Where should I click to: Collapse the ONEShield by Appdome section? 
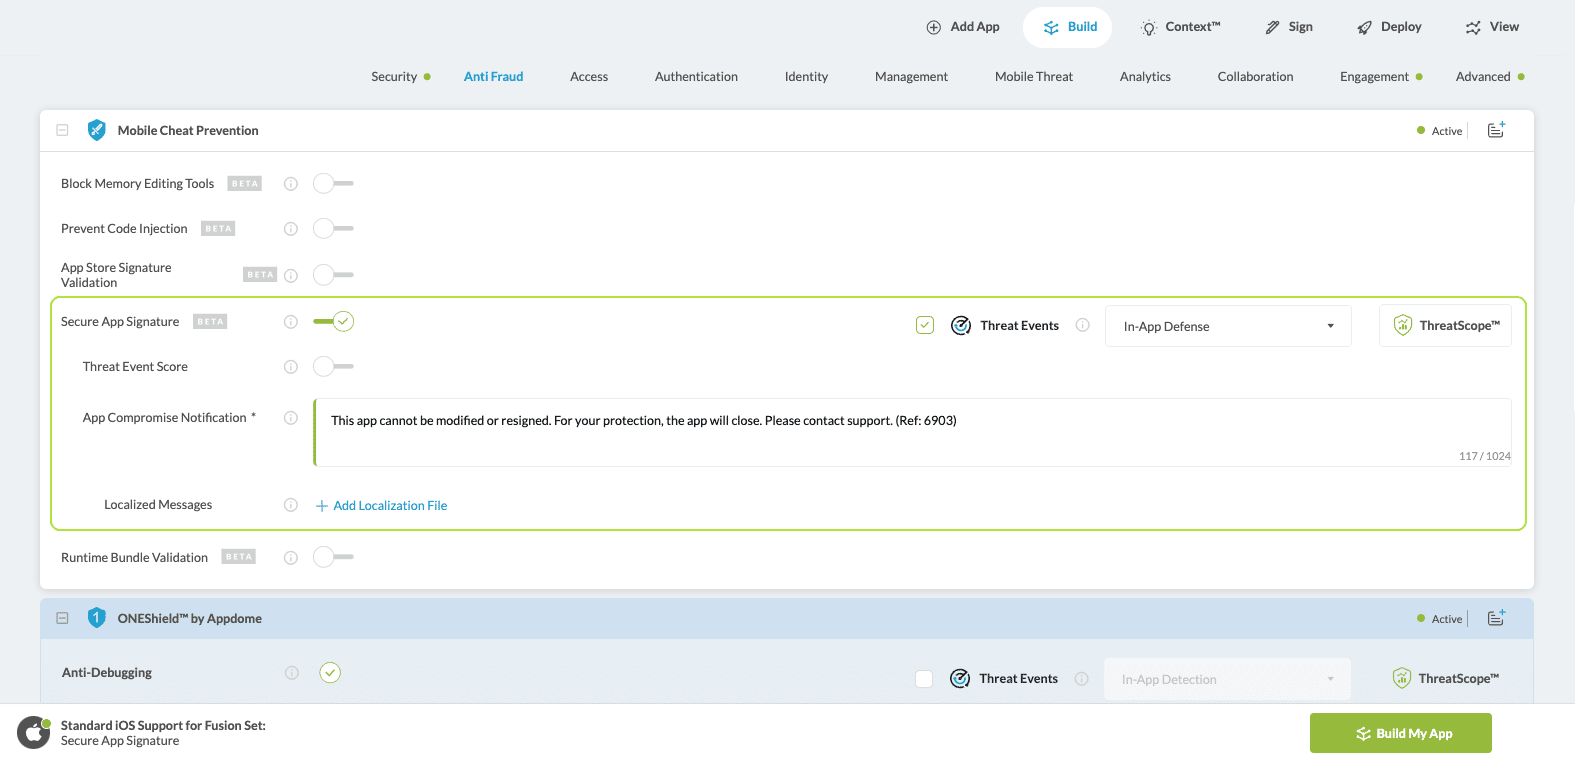tap(62, 618)
